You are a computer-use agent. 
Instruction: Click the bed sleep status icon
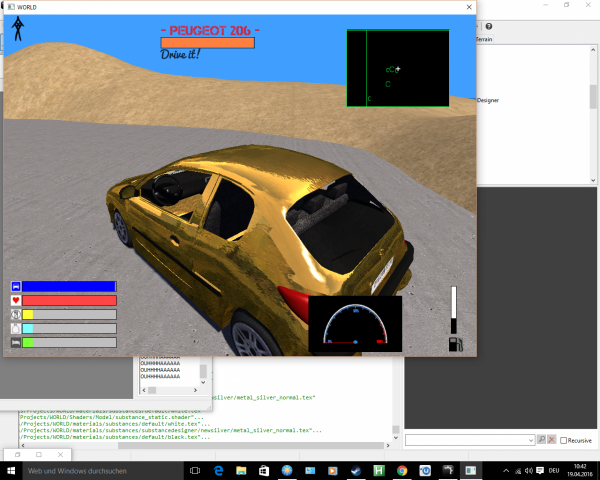coord(16,342)
